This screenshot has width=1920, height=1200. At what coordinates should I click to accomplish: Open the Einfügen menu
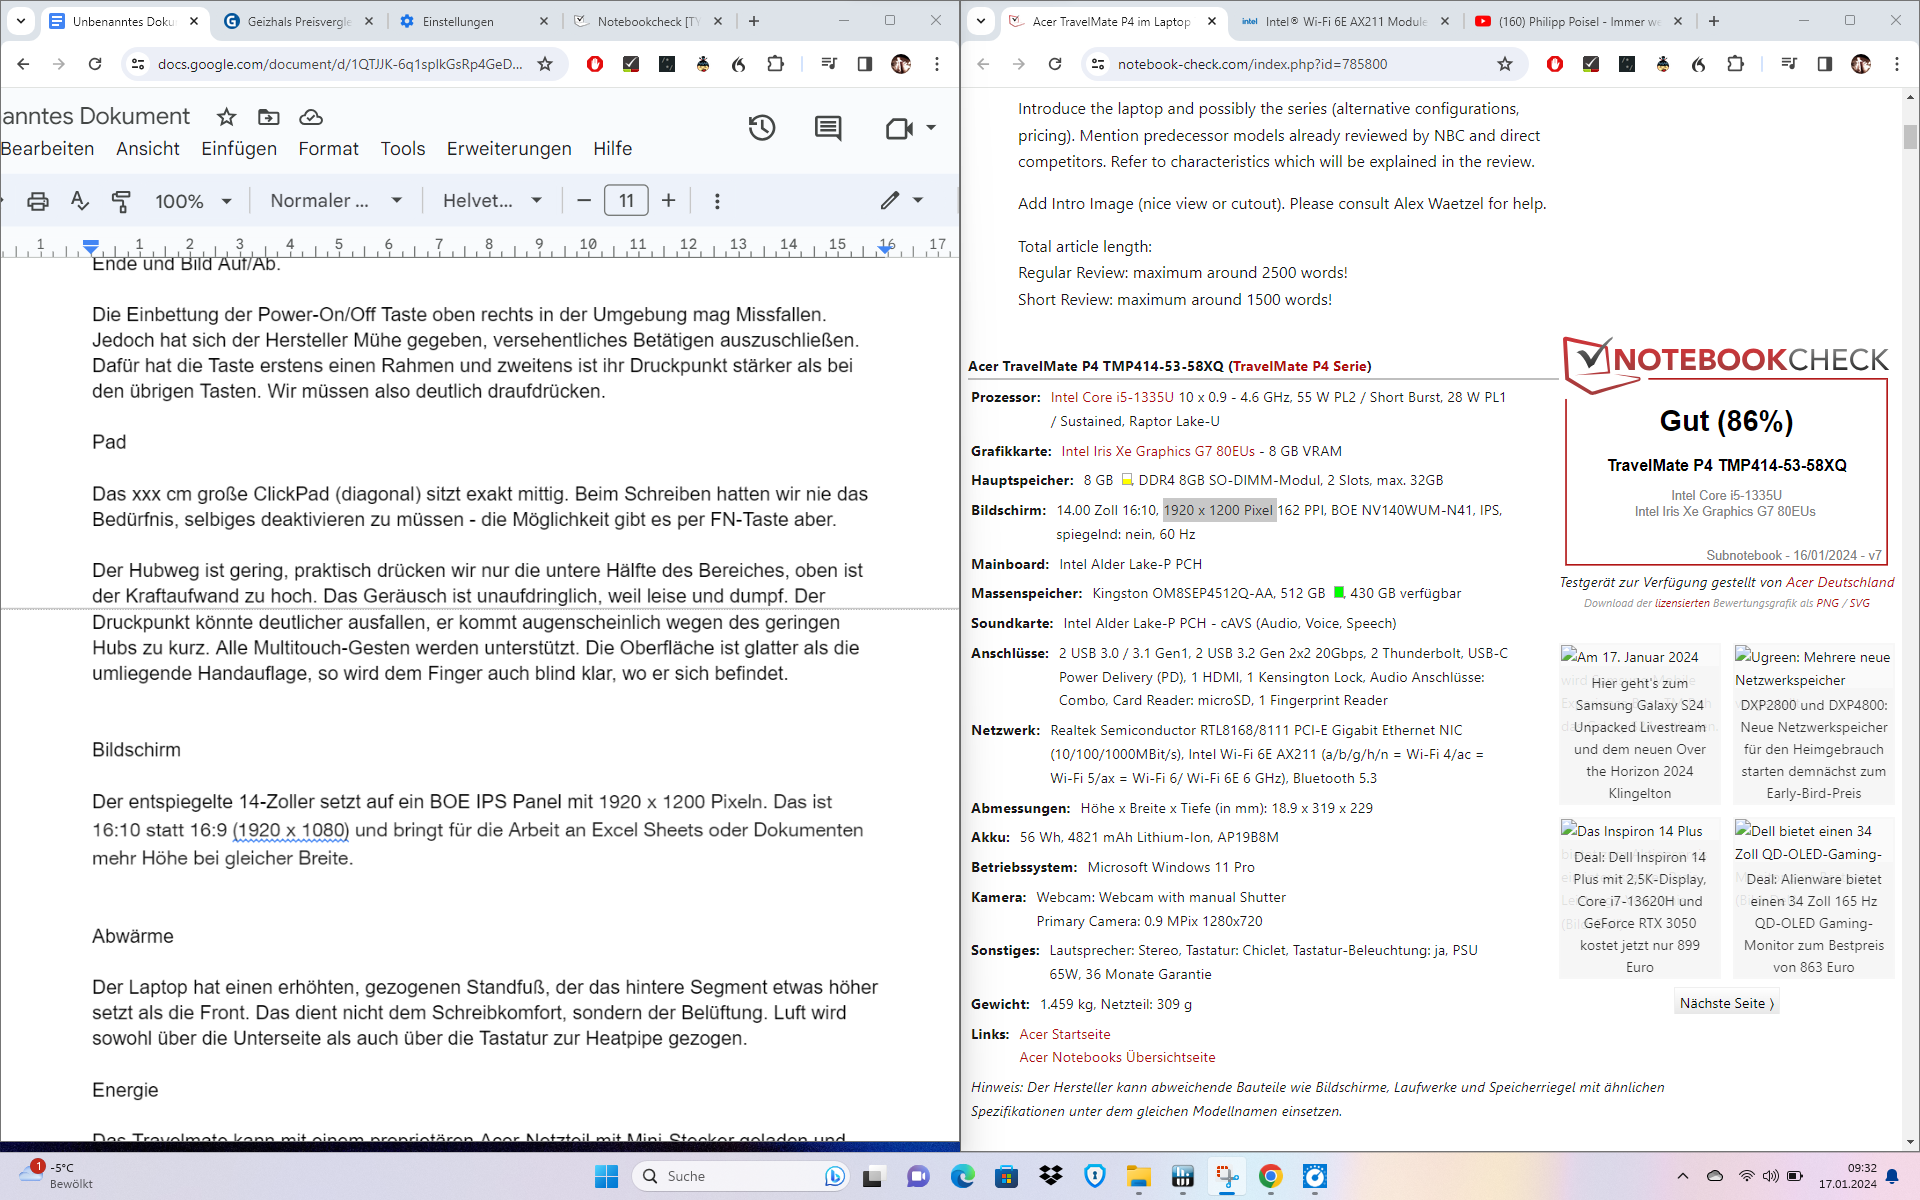click(x=239, y=149)
